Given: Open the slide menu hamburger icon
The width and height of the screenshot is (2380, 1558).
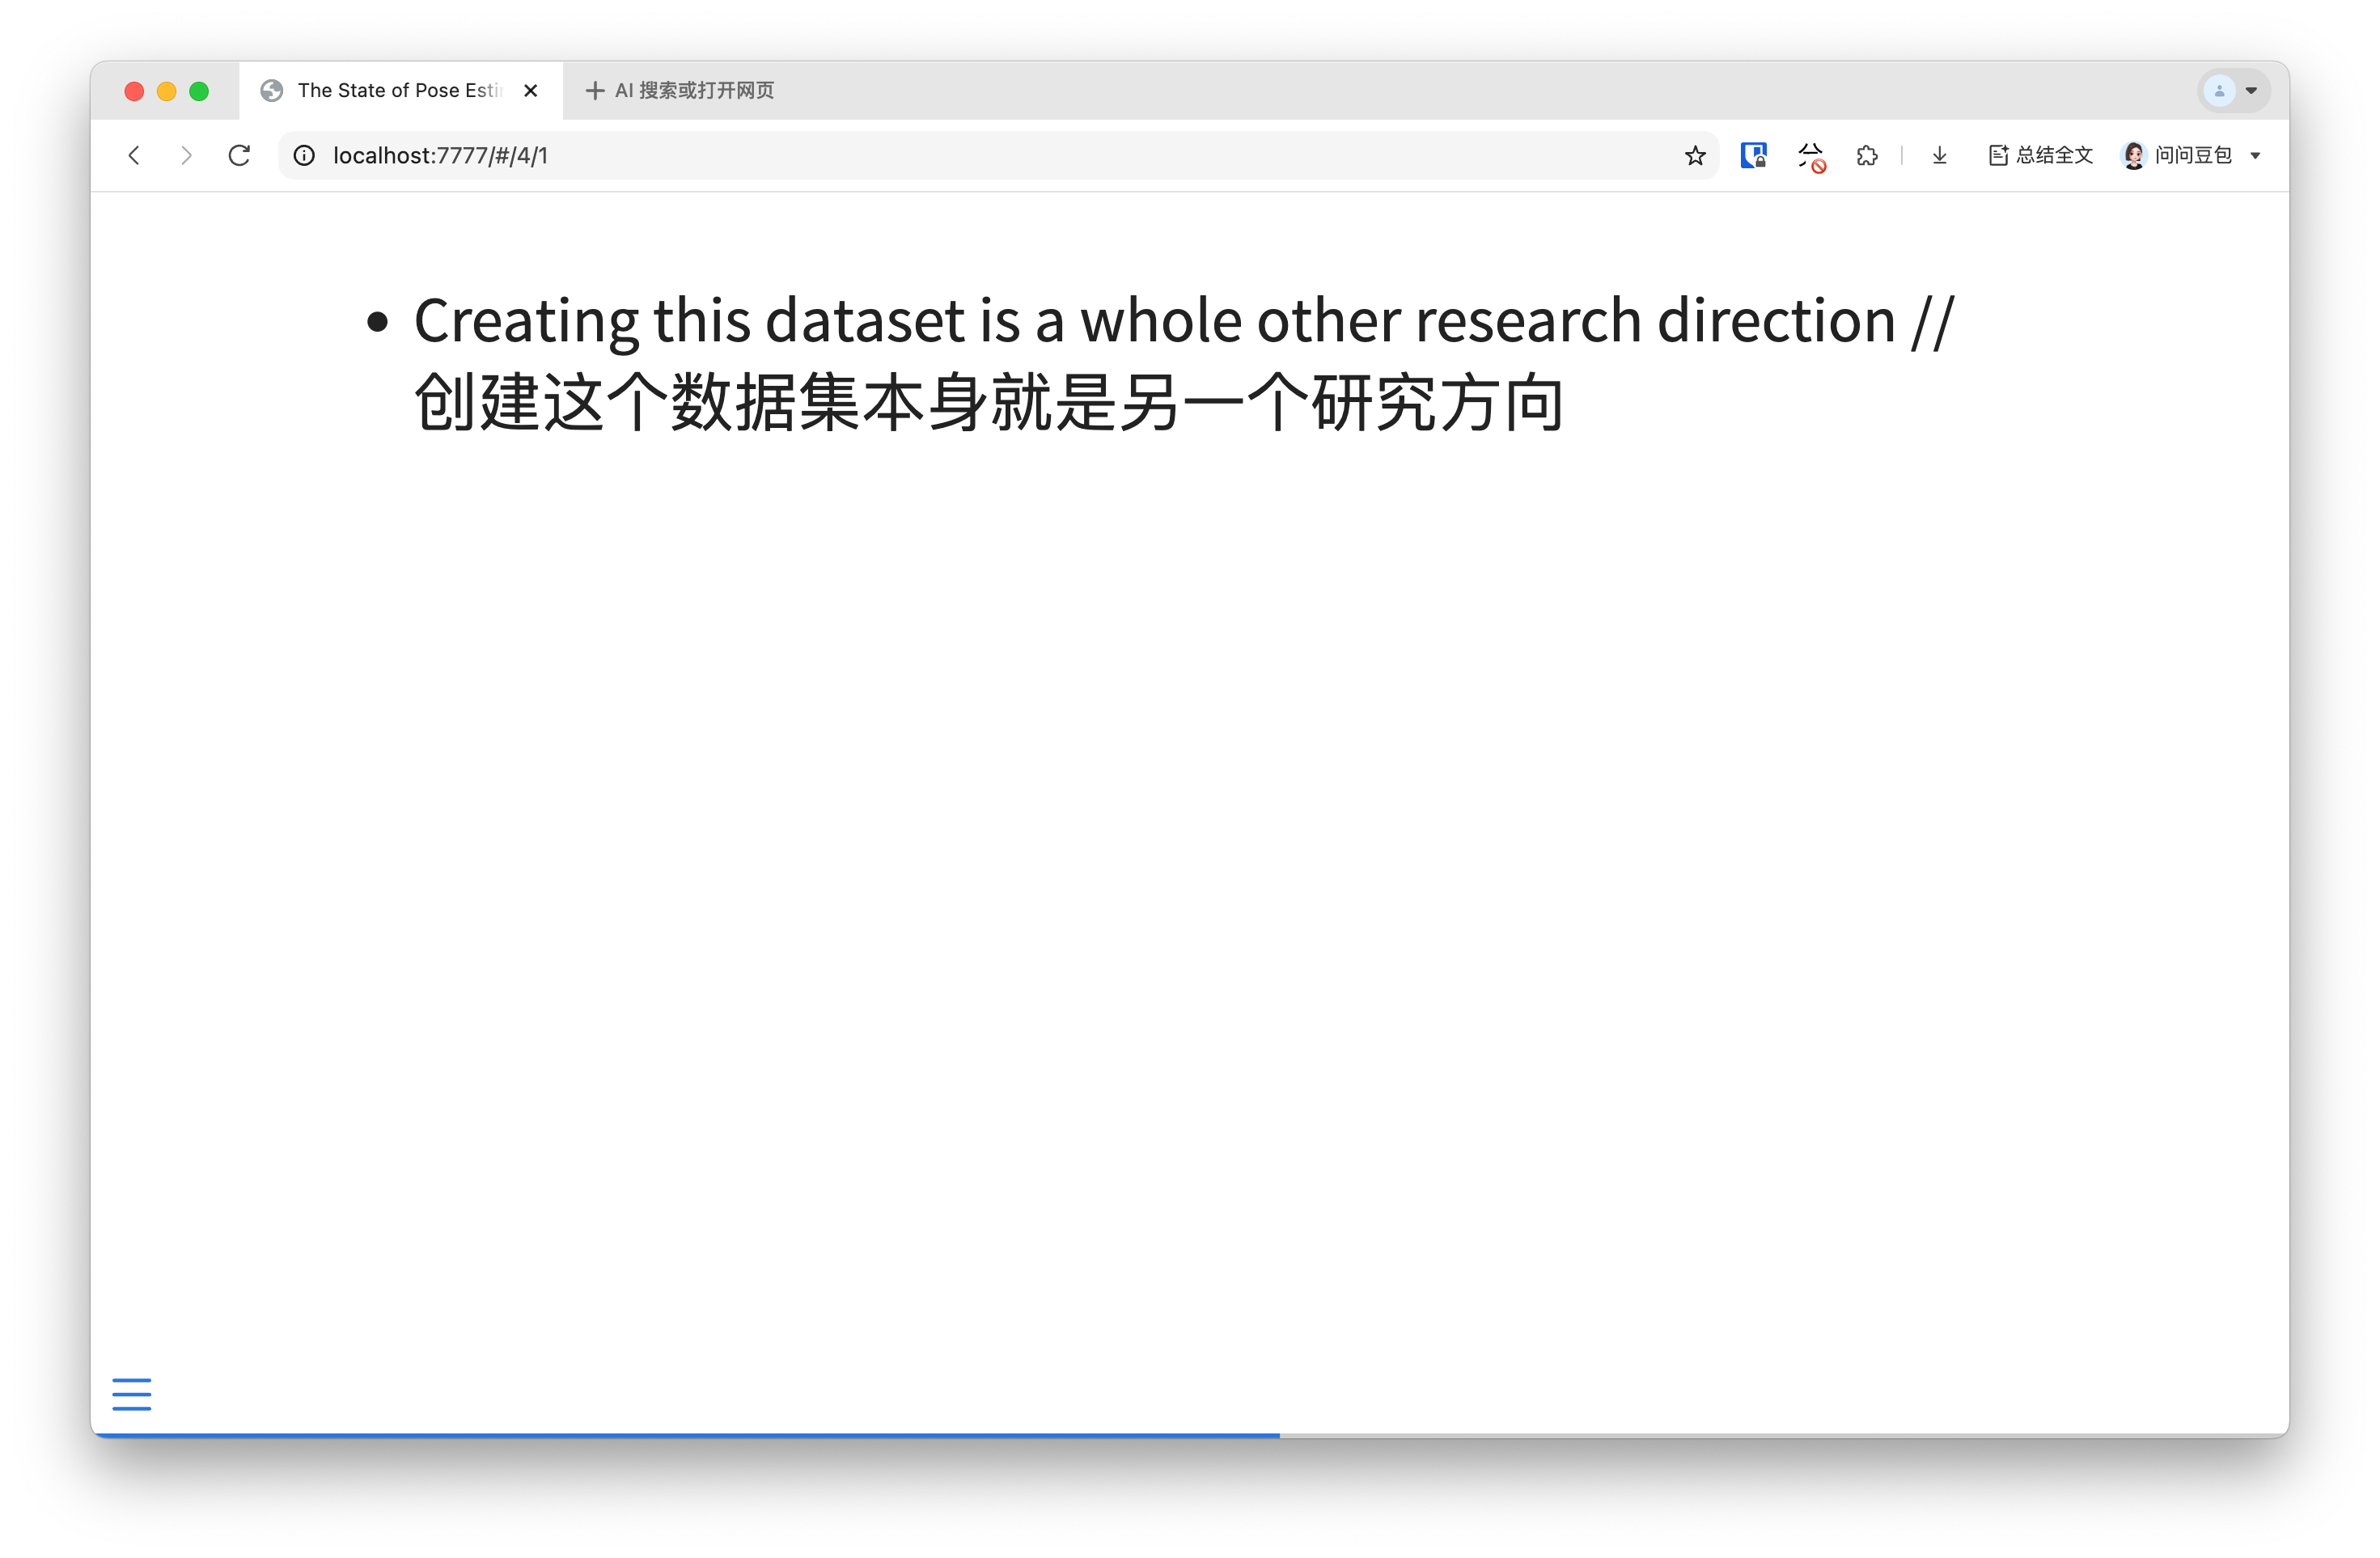Looking at the screenshot, I should click(x=131, y=1394).
